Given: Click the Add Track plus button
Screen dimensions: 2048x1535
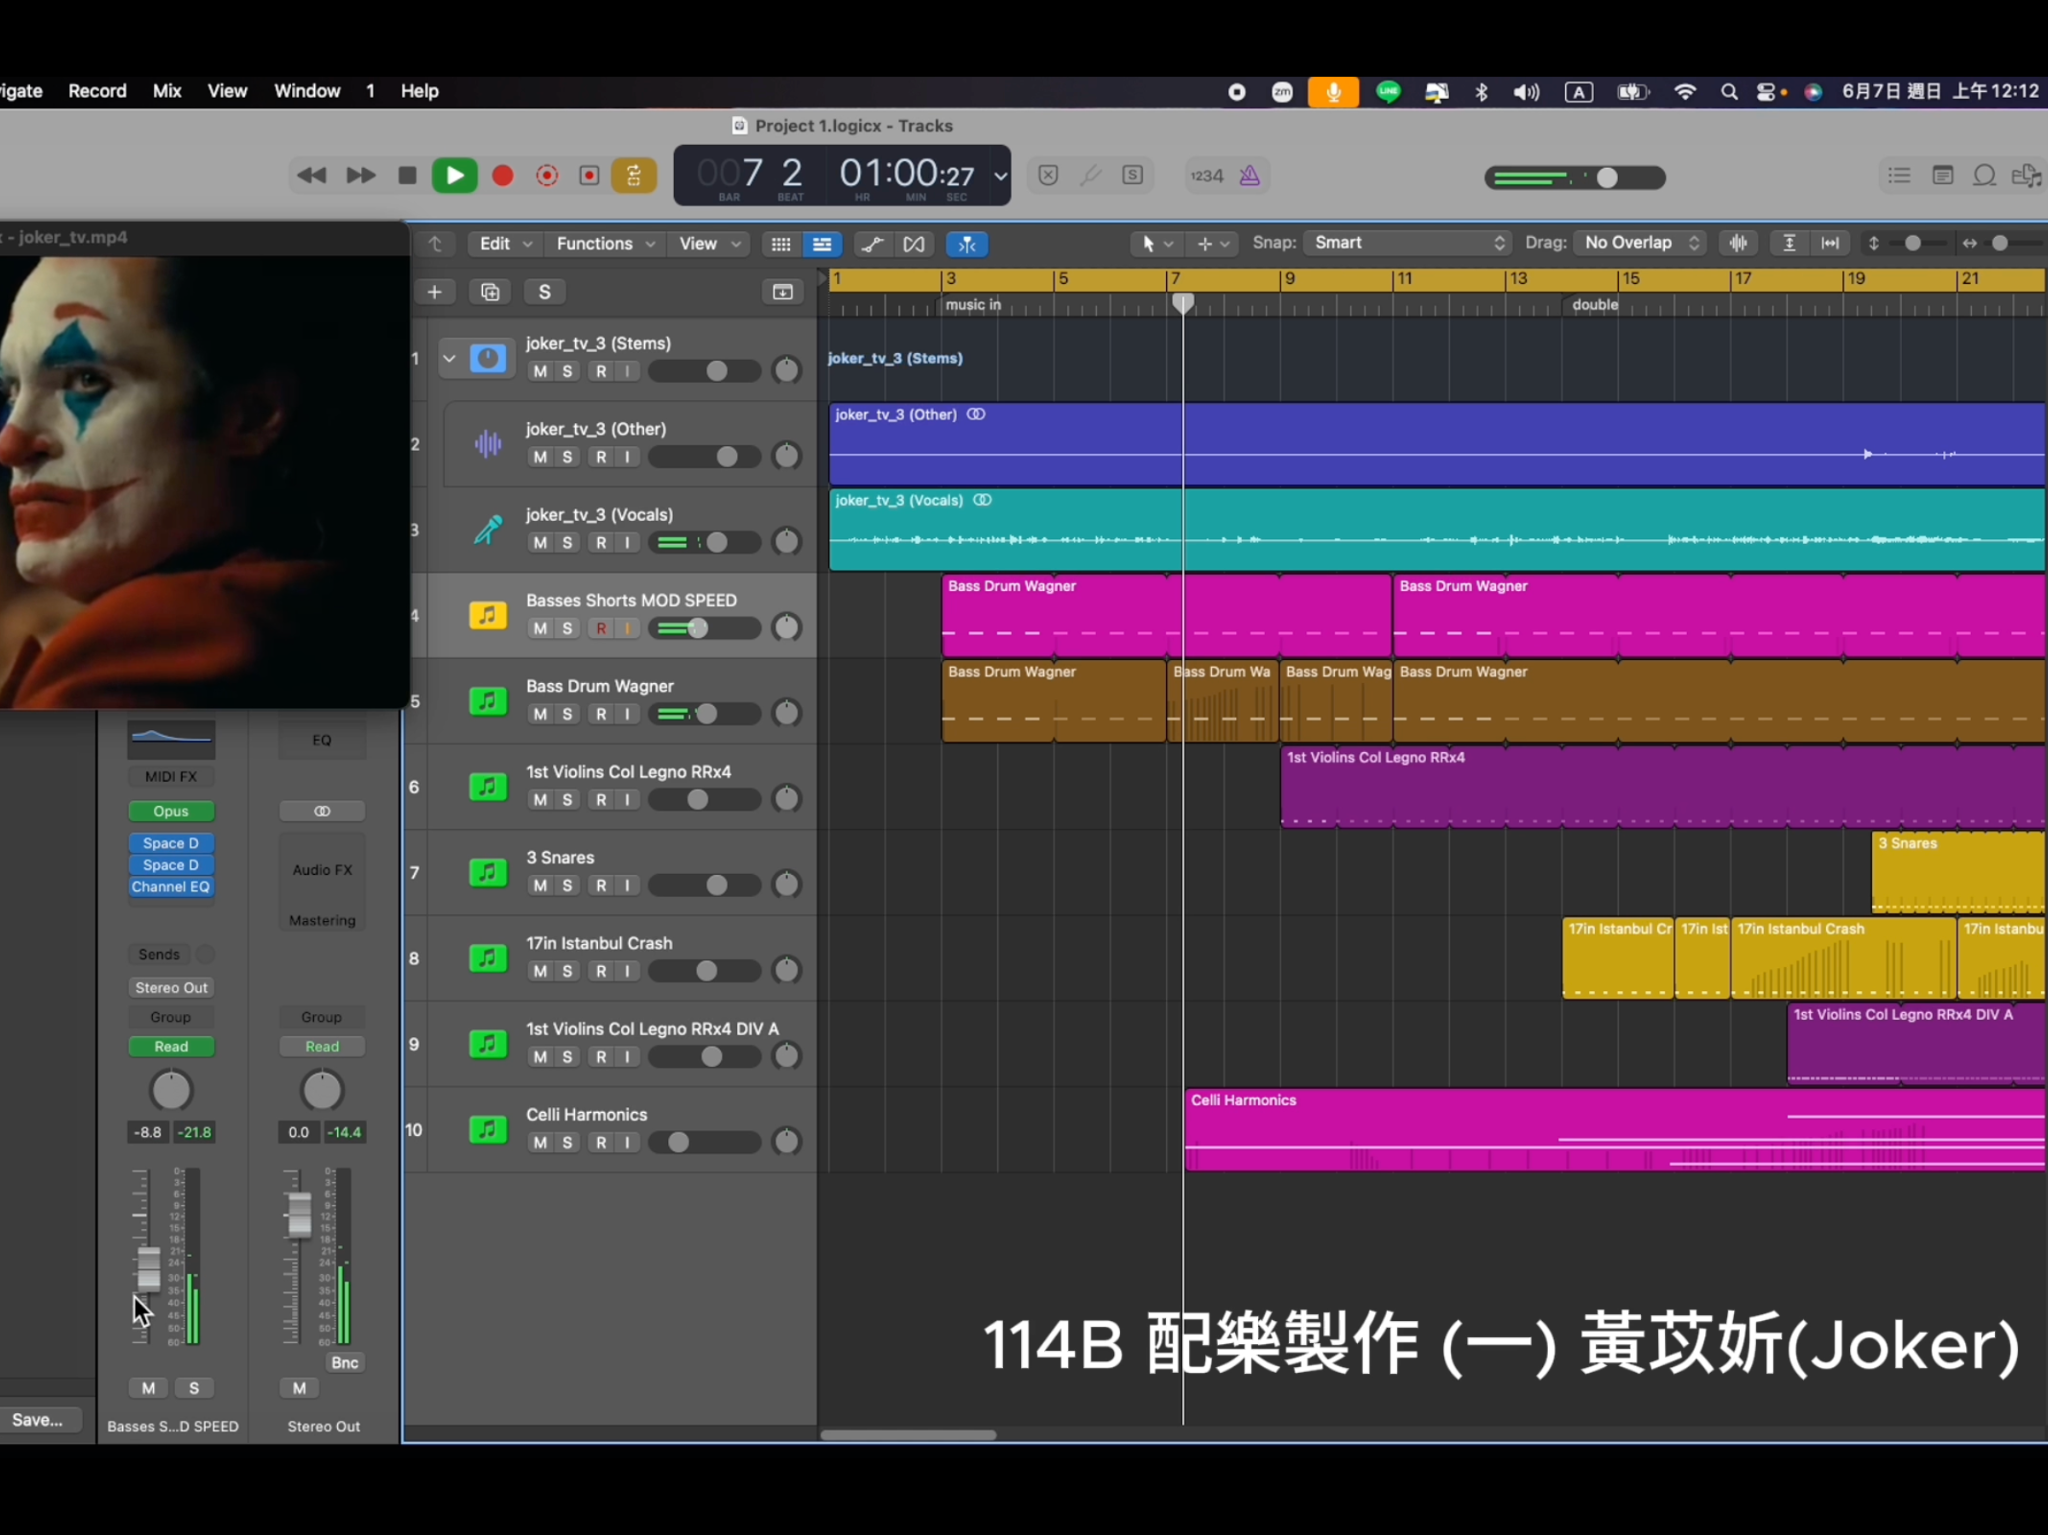Looking at the screenshot, I should pyautogui.click(x=434, y=292).
